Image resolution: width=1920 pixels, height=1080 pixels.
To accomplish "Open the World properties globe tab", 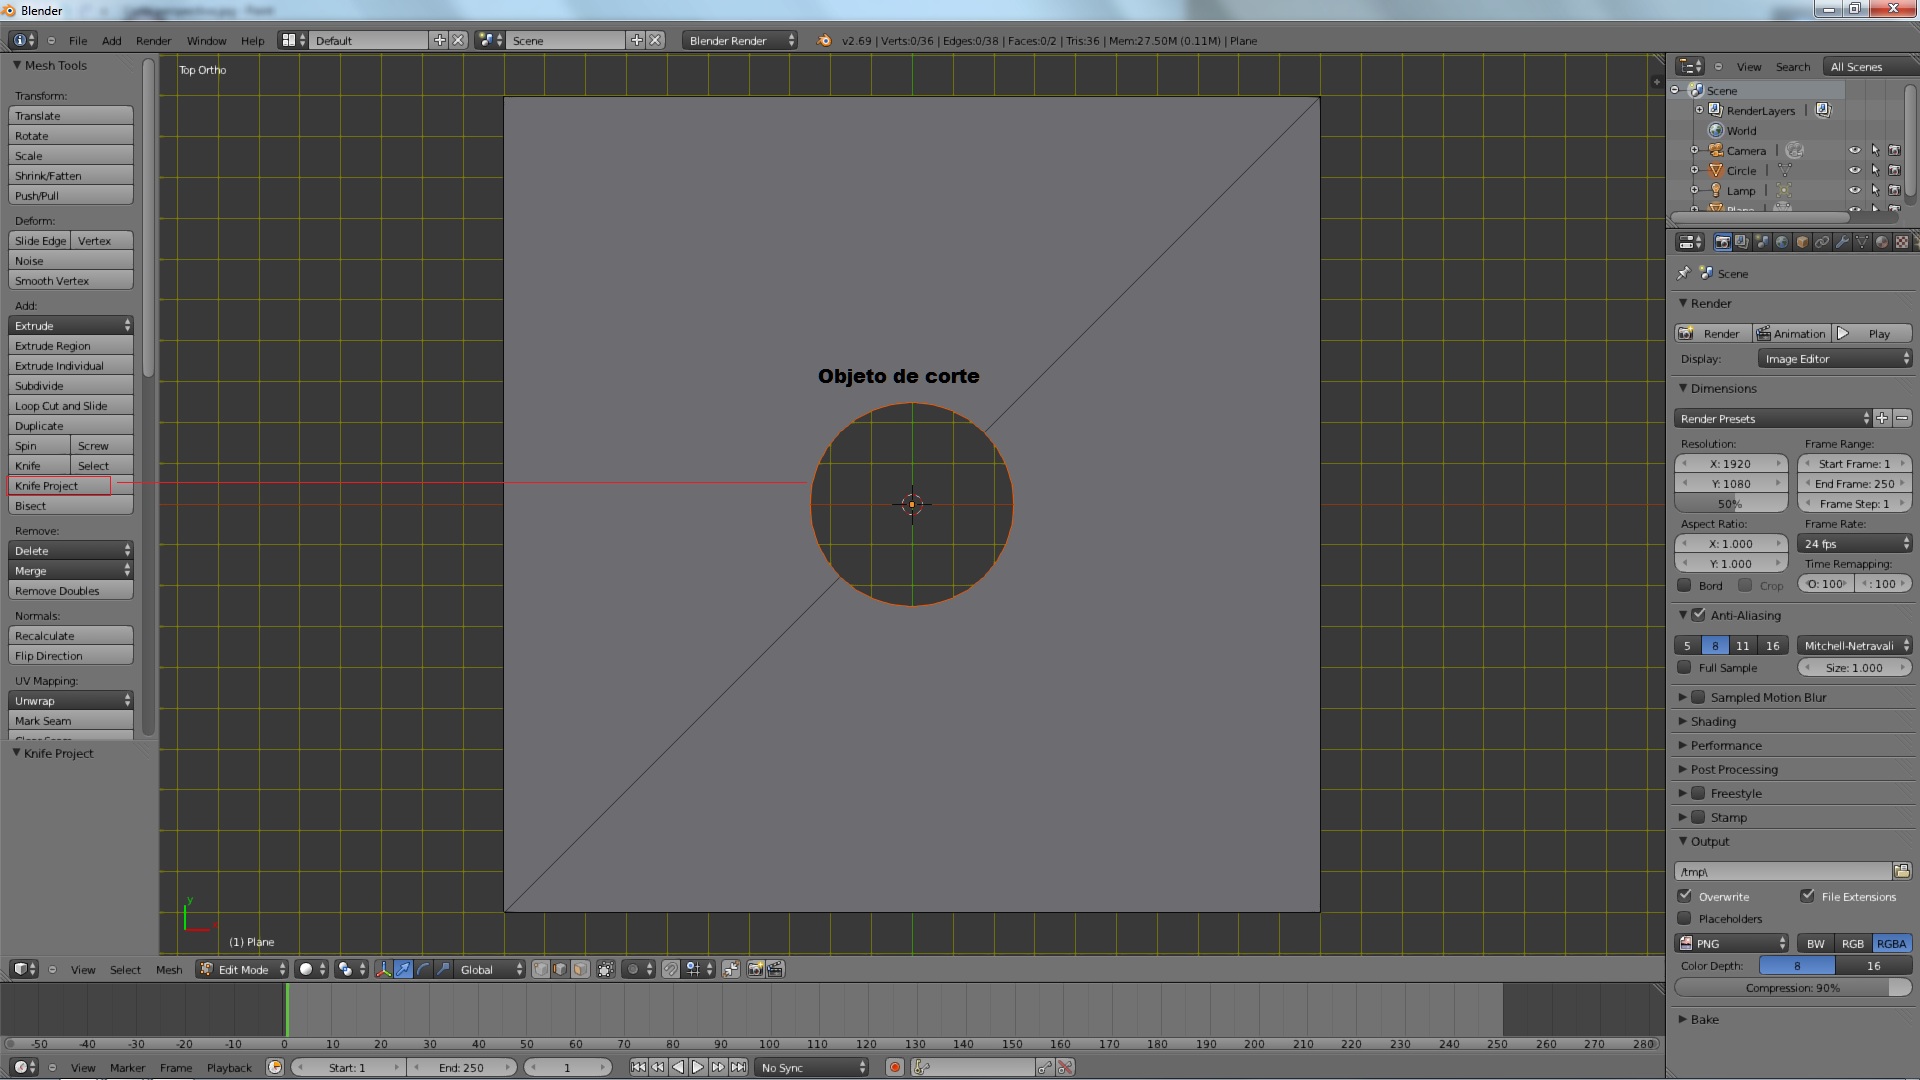I will click(x=1782, y=242).
